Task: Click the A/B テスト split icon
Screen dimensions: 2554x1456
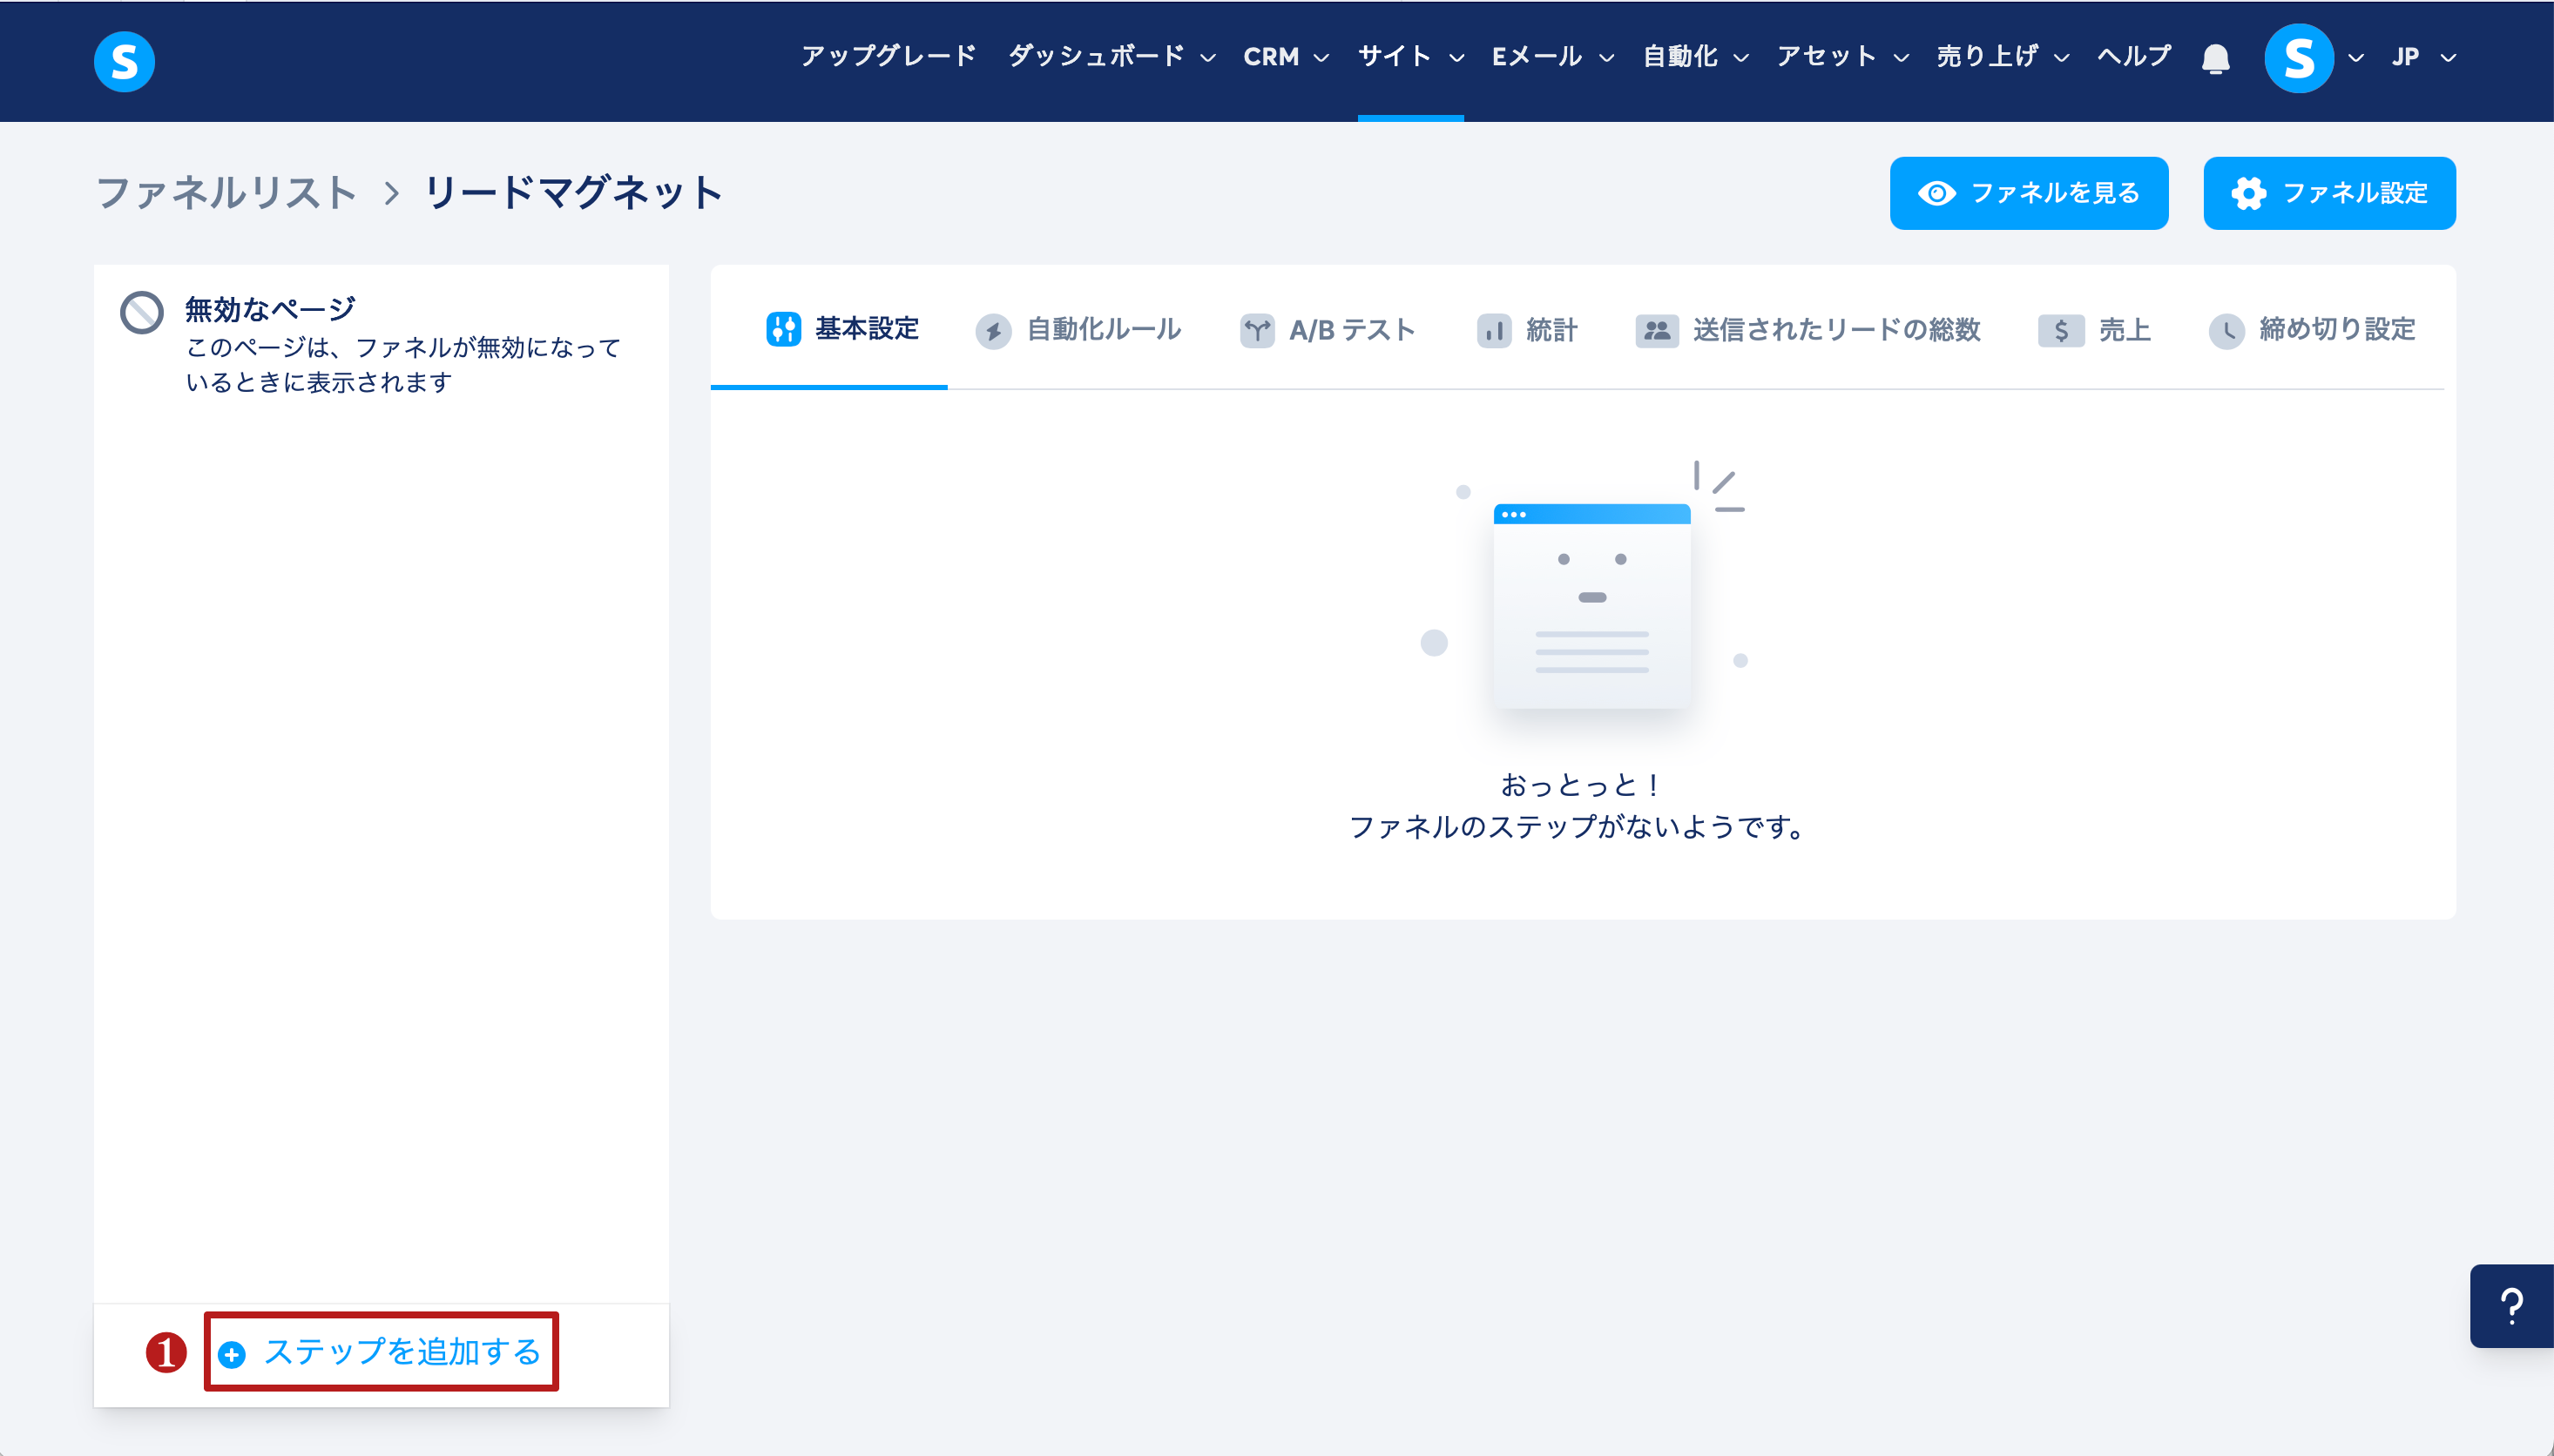Action: click(x=1257, y=330)
